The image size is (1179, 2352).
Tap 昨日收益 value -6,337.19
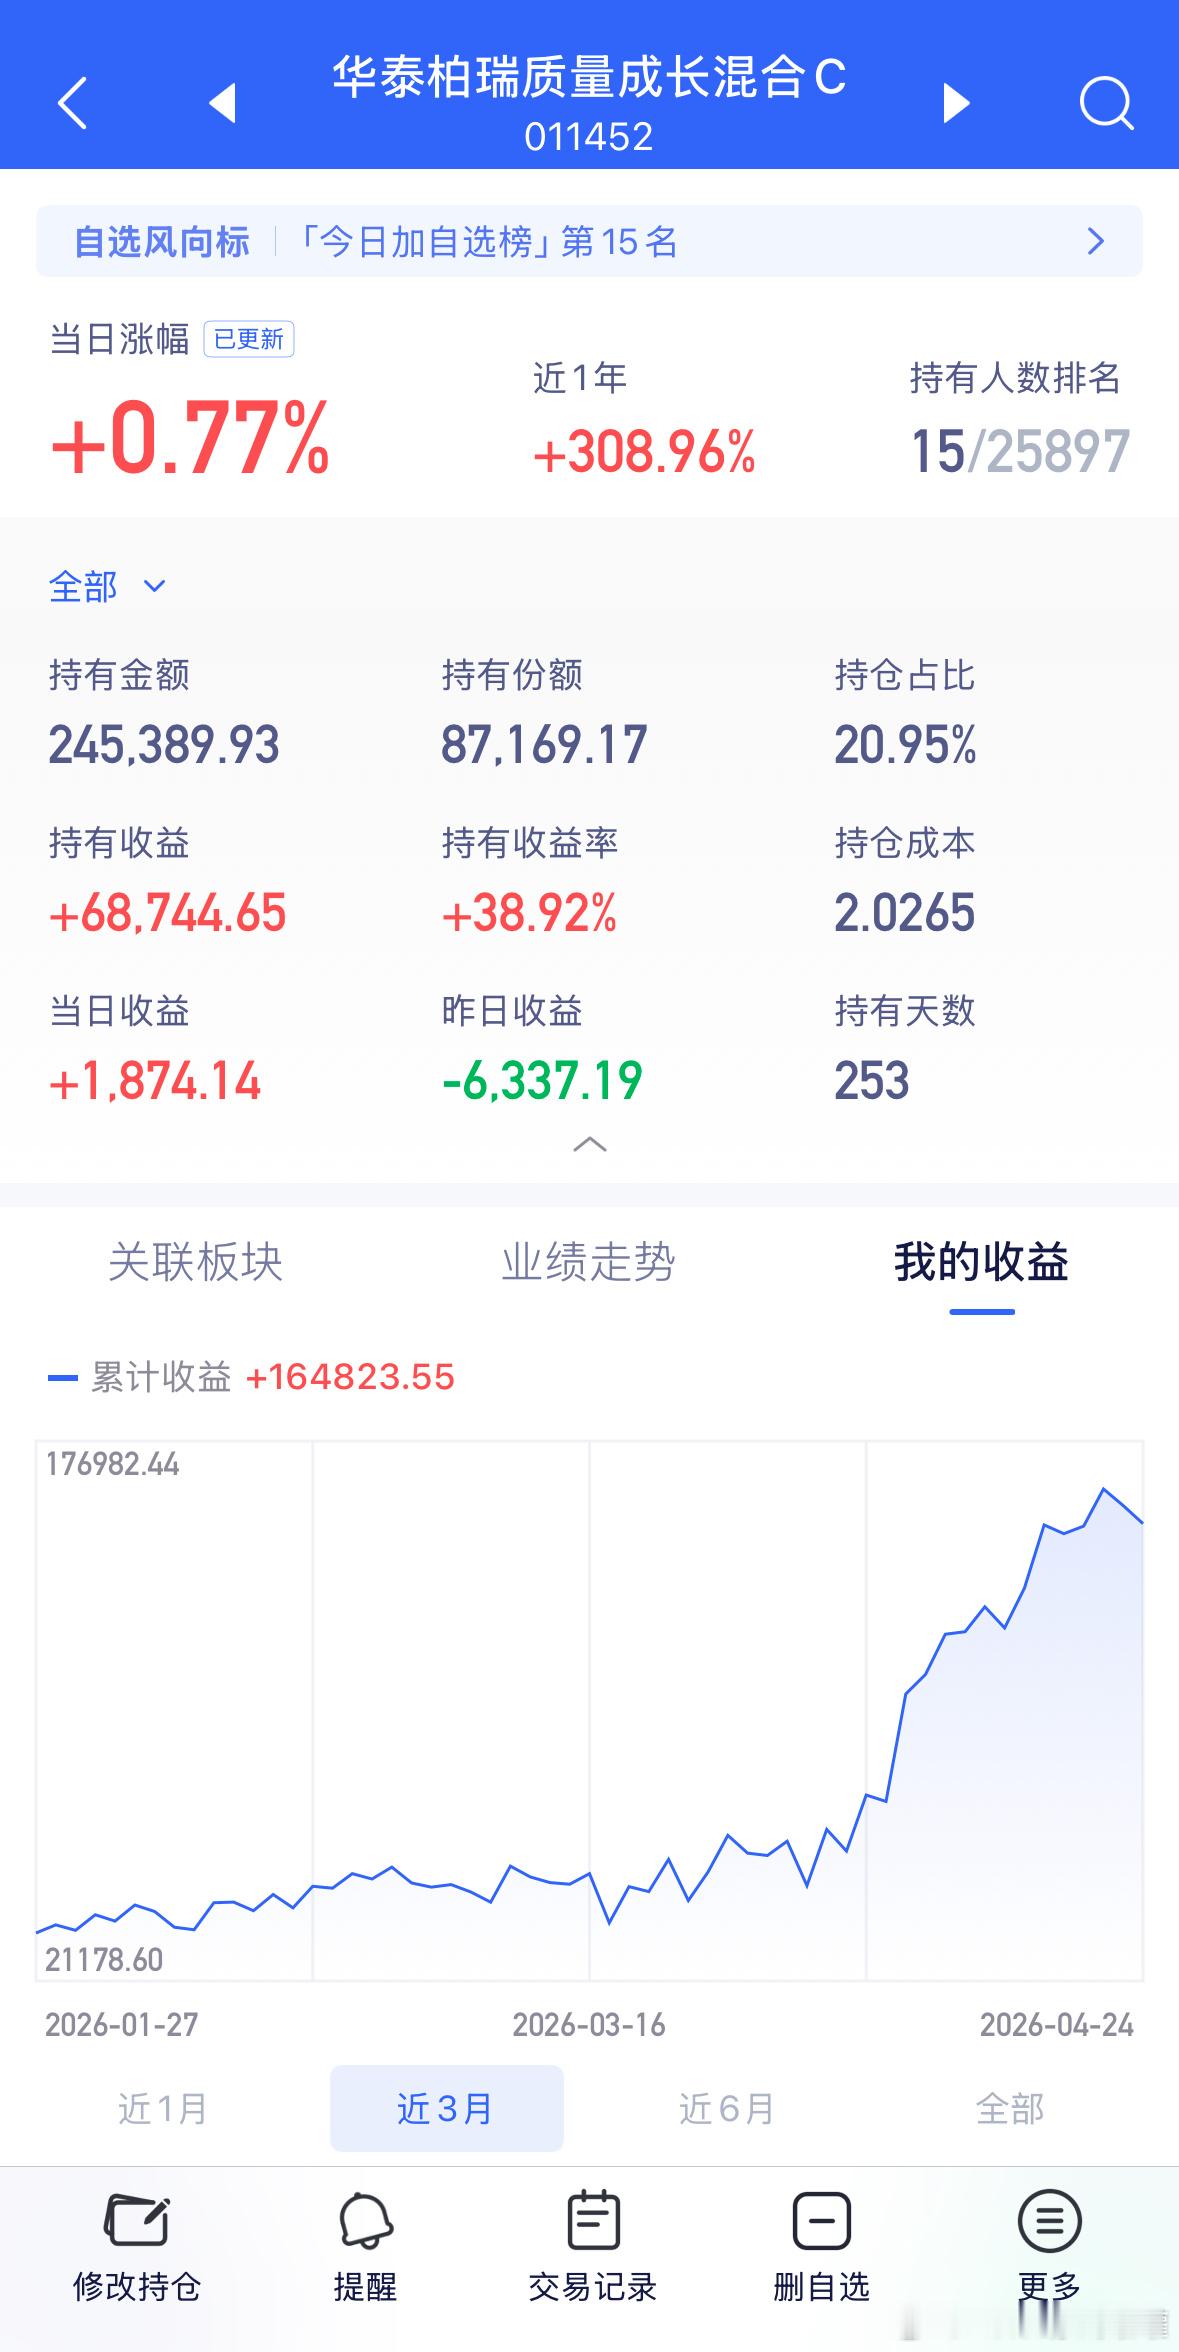[x=541, y=1081]
